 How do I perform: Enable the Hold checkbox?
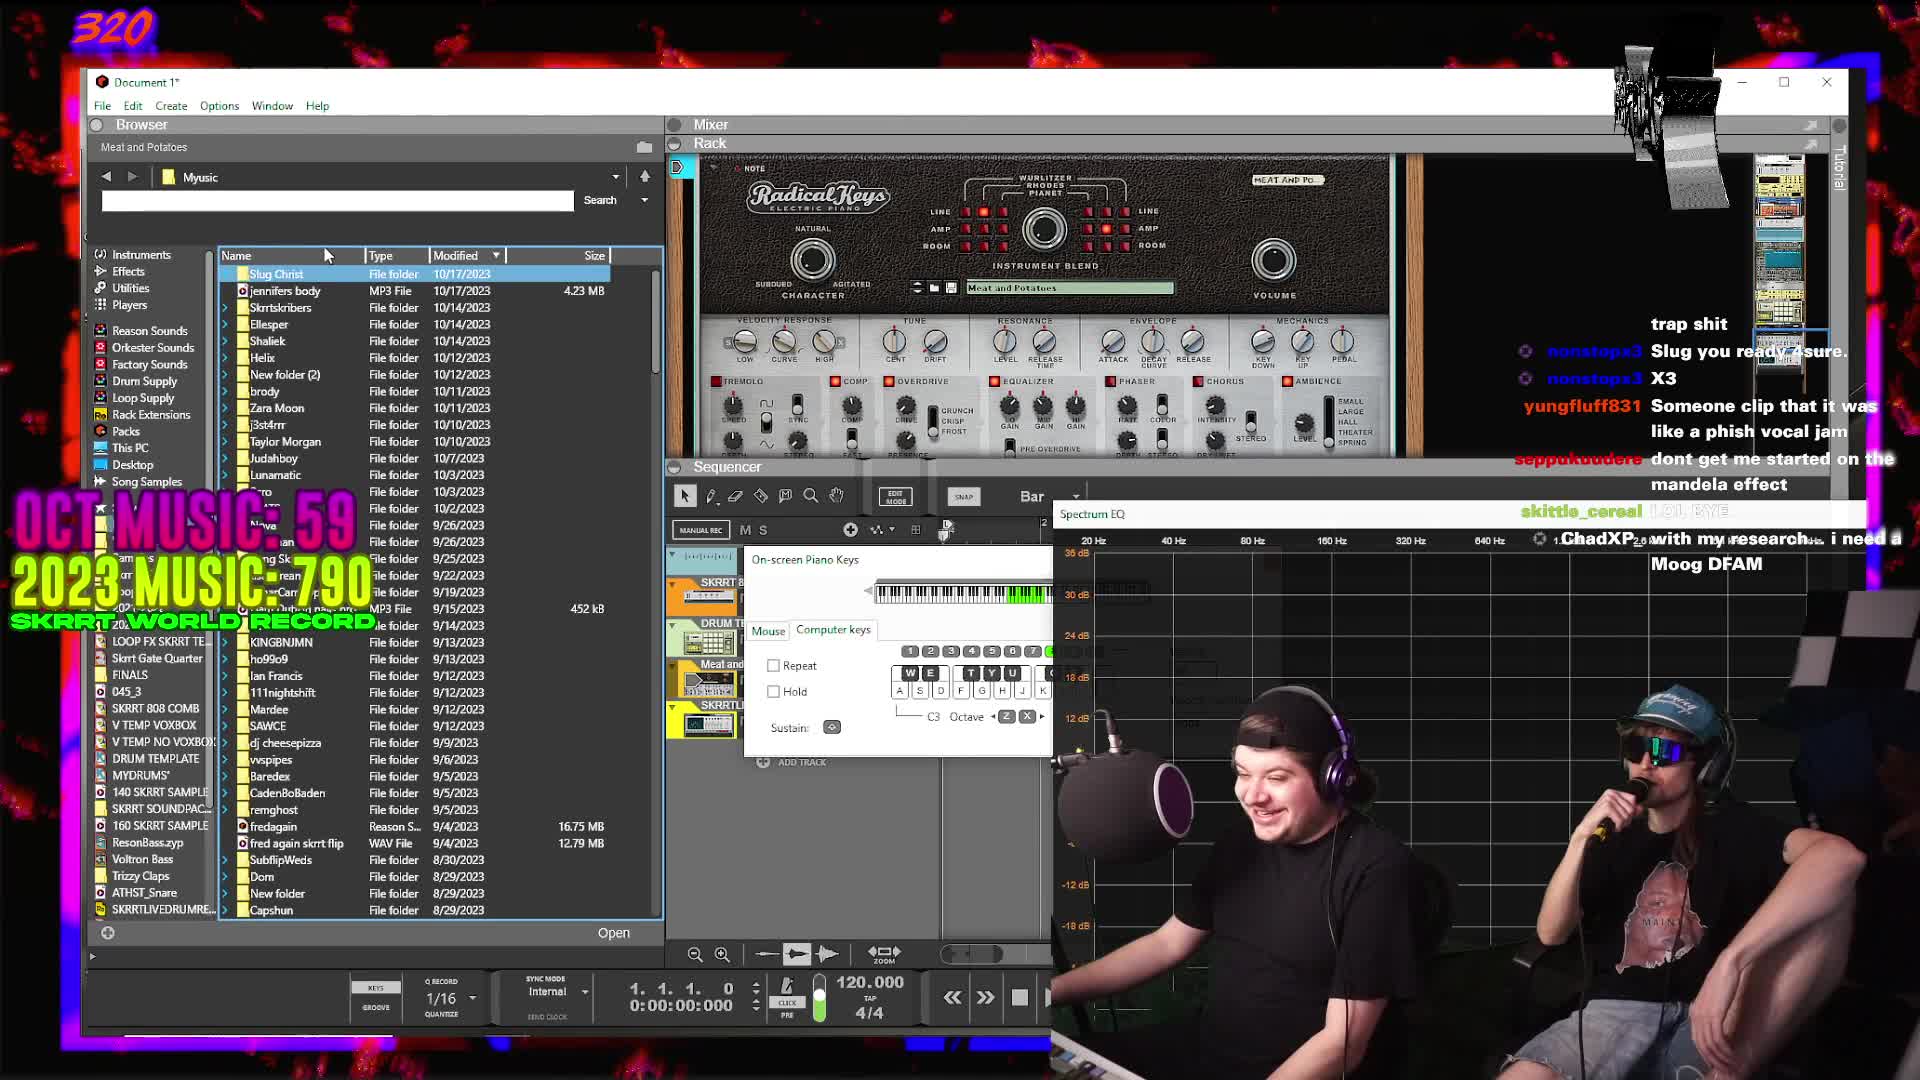(773, 692)
